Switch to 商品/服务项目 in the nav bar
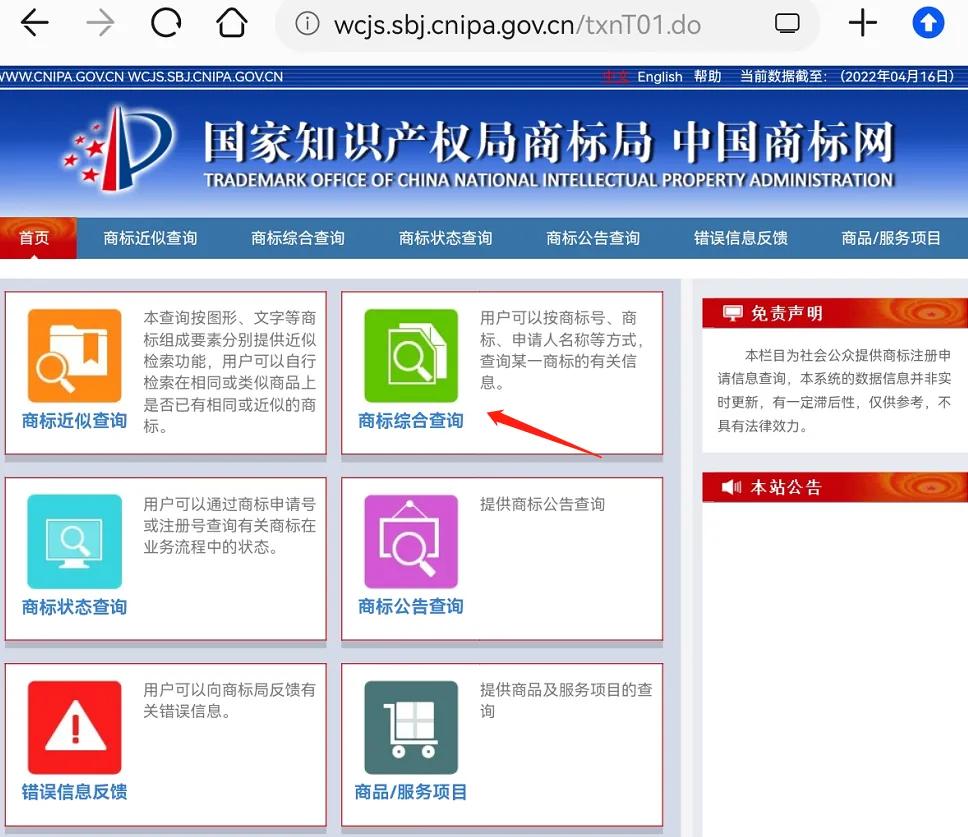The image size is (968, 837). coord(891,238)
